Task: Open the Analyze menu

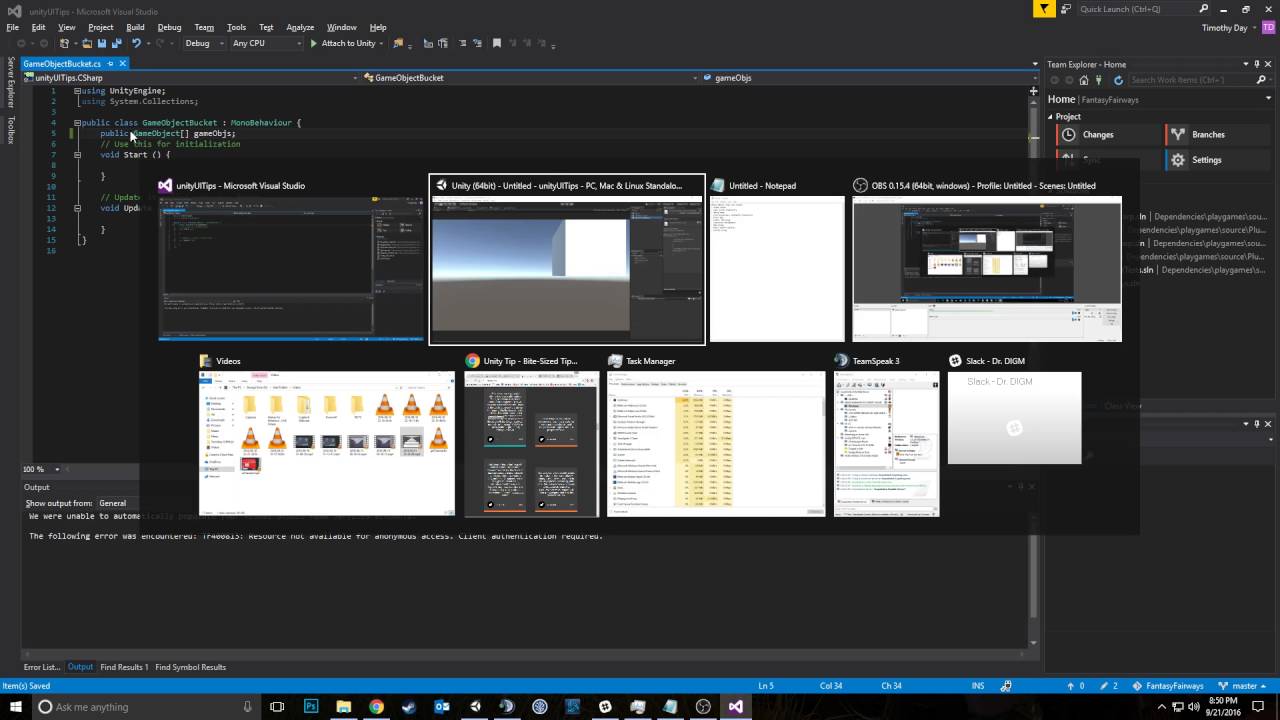Action: pyautogui.click(x=300, y=27)
